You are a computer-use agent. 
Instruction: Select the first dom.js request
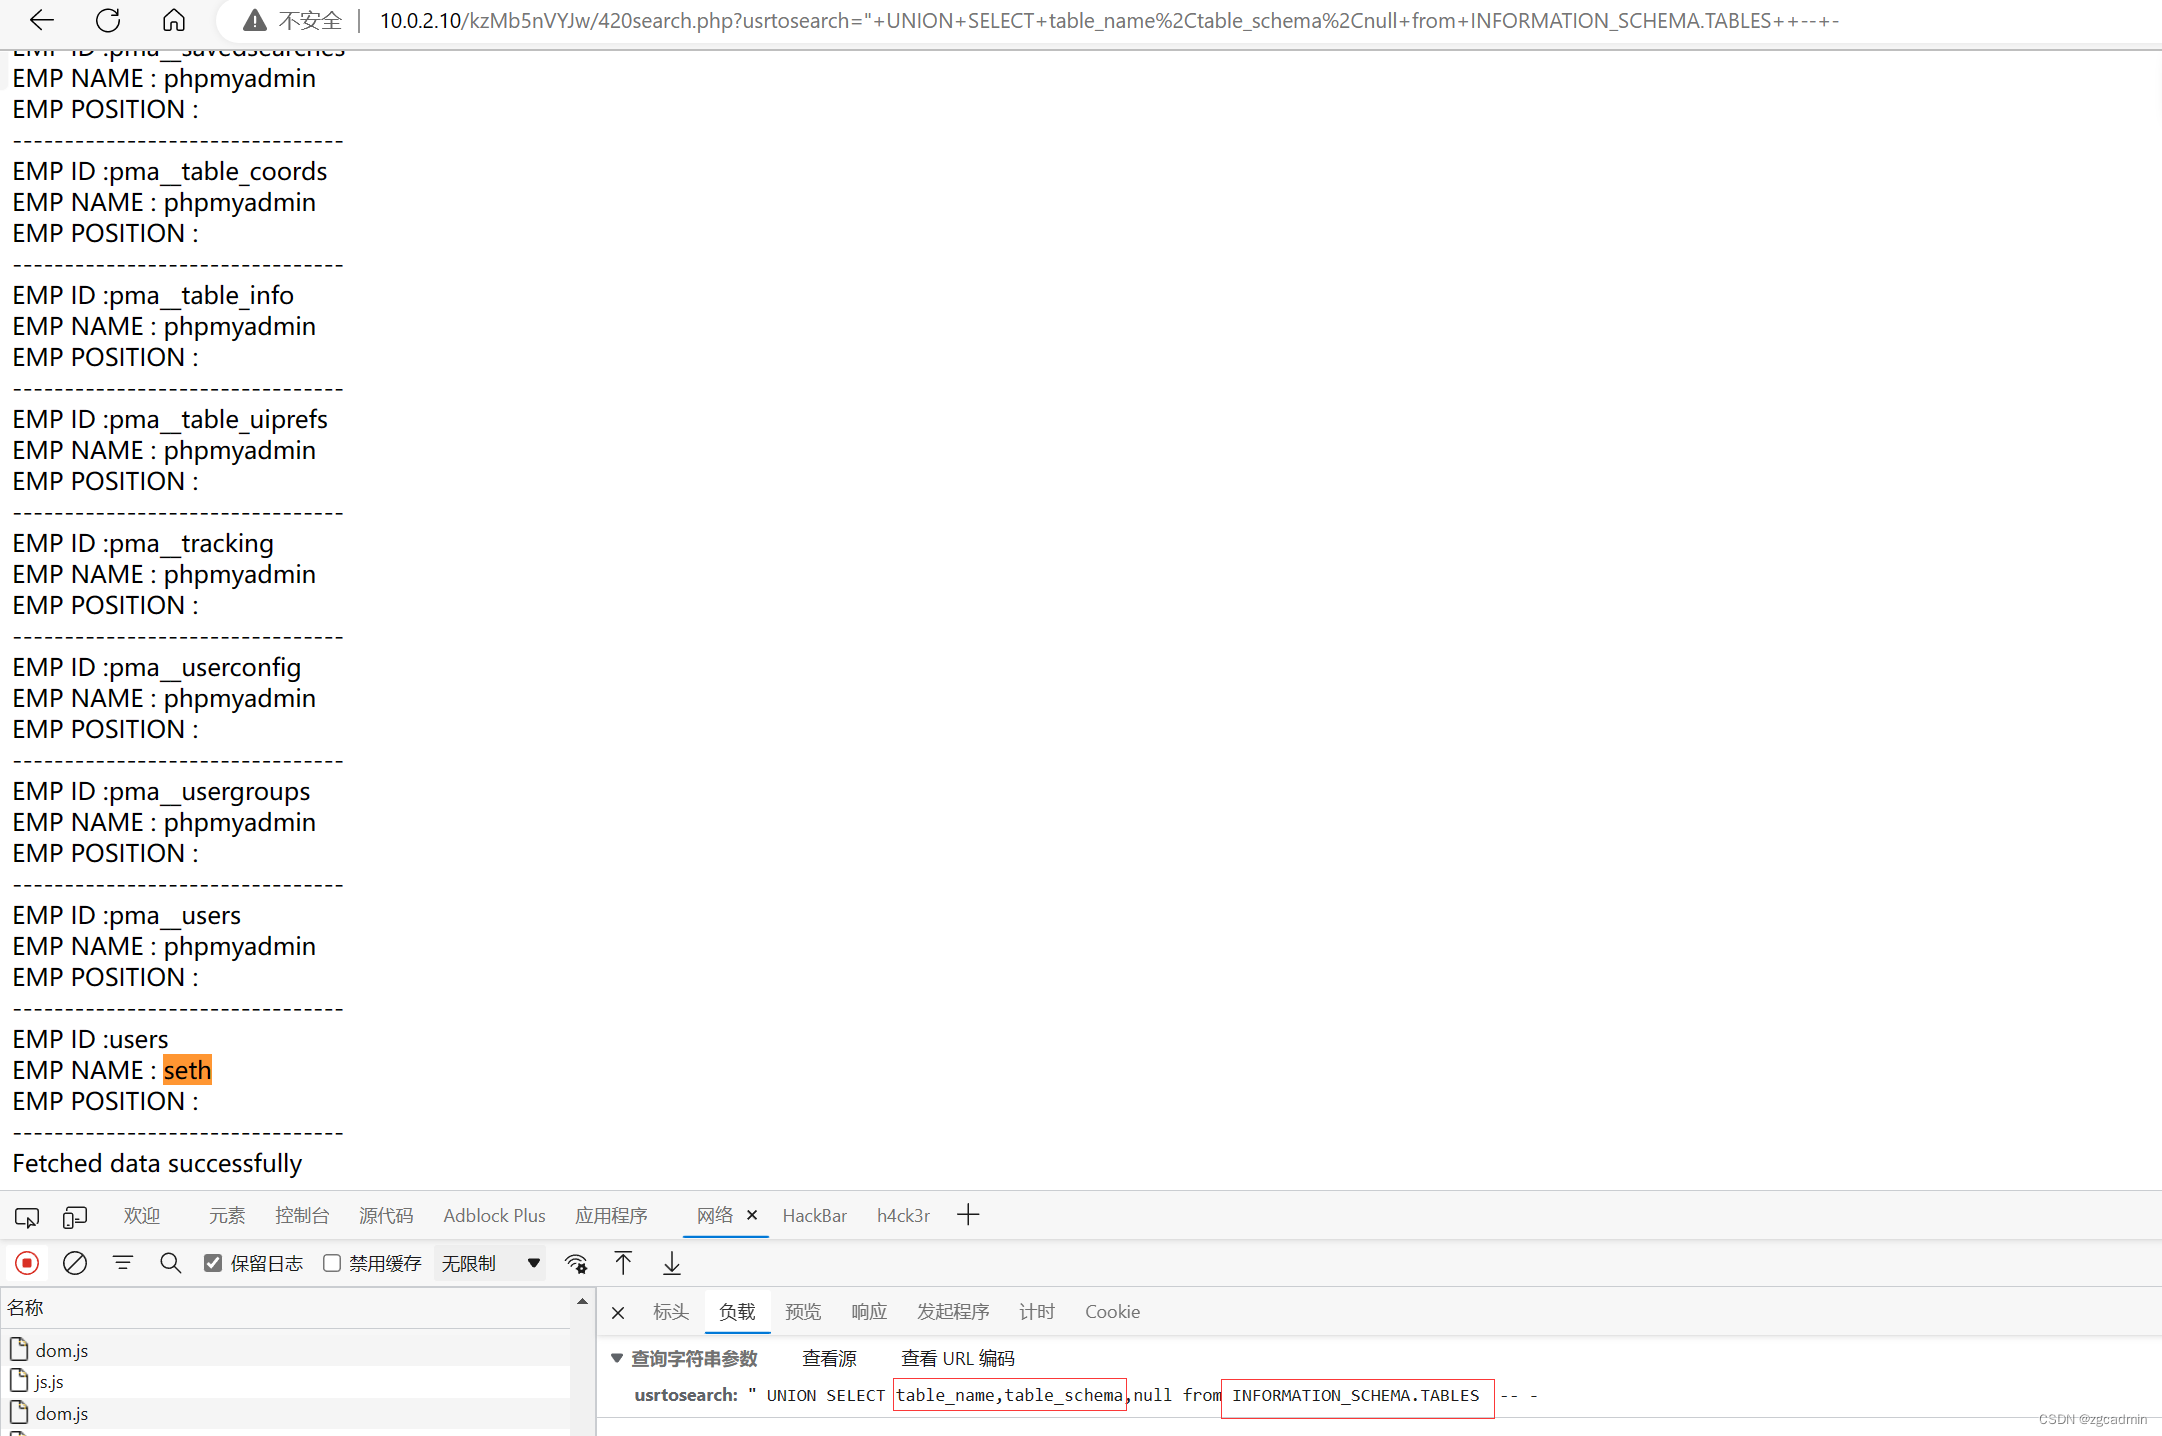click(x=285, y=1350)
